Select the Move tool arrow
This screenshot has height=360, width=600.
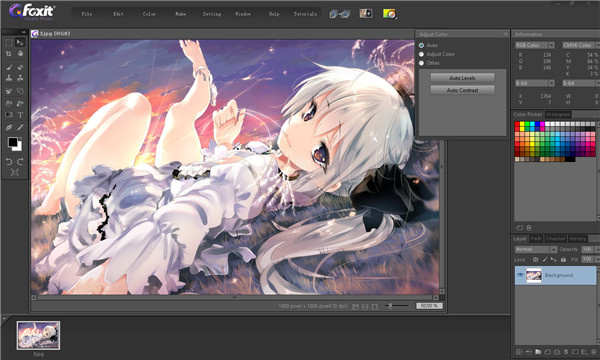tap(20, 42)
